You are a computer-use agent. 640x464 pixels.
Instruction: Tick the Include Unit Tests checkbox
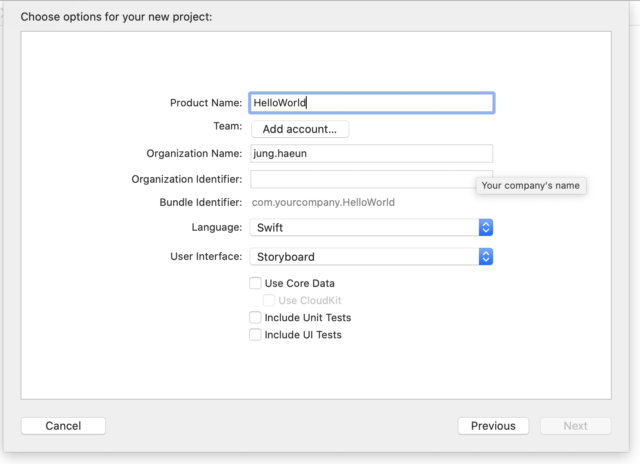pyautogui.click(x=256, y=317)
